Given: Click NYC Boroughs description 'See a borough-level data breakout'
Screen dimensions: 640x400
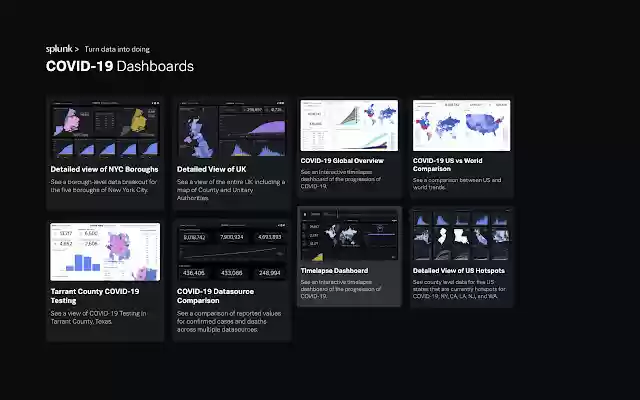Looking at the screenshot, I should [x=104, y=186].
